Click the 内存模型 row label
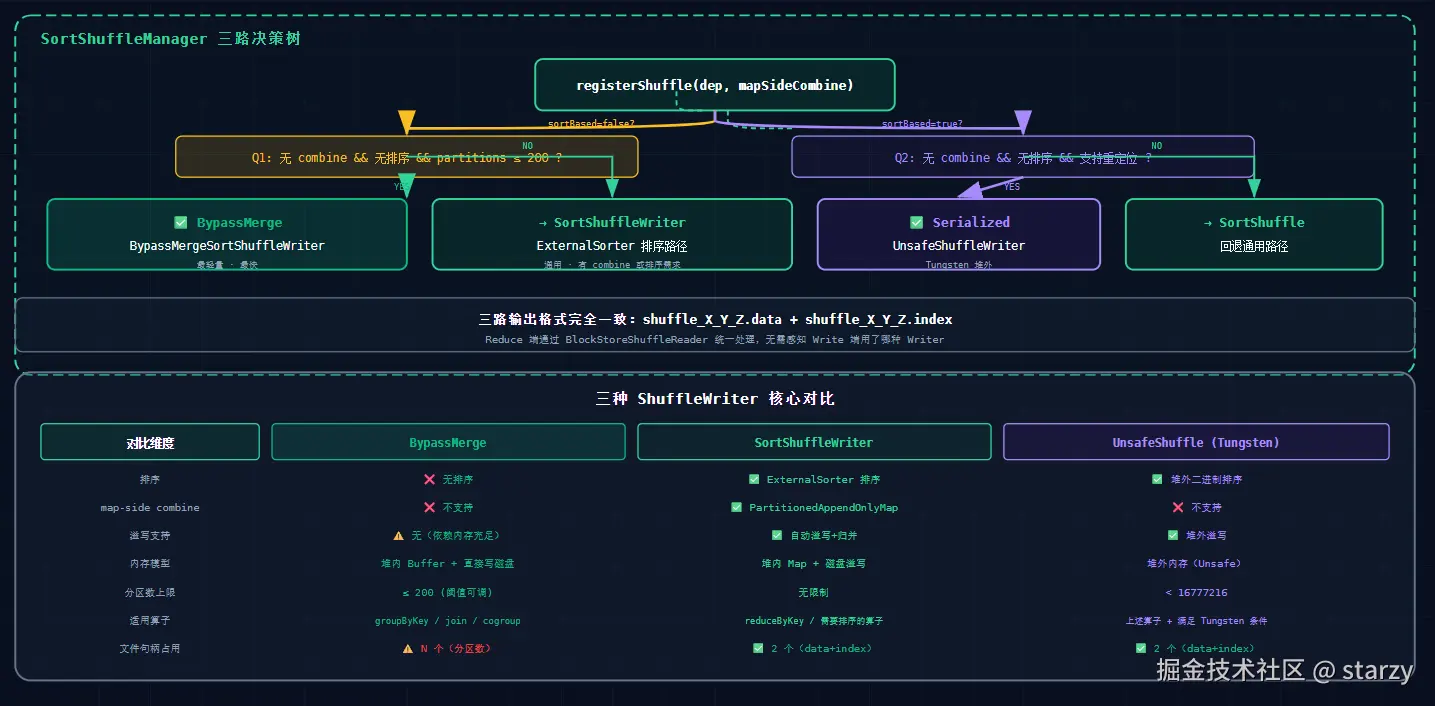 [150, 564]
